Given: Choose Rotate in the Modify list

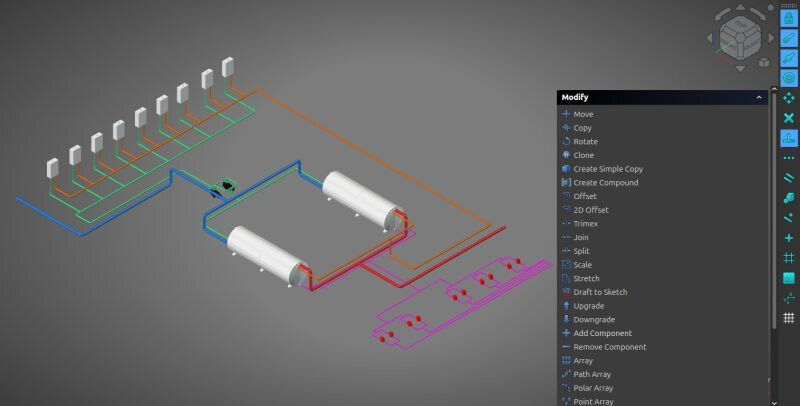Looking at the screenshot, I should [x=585, y=142].
